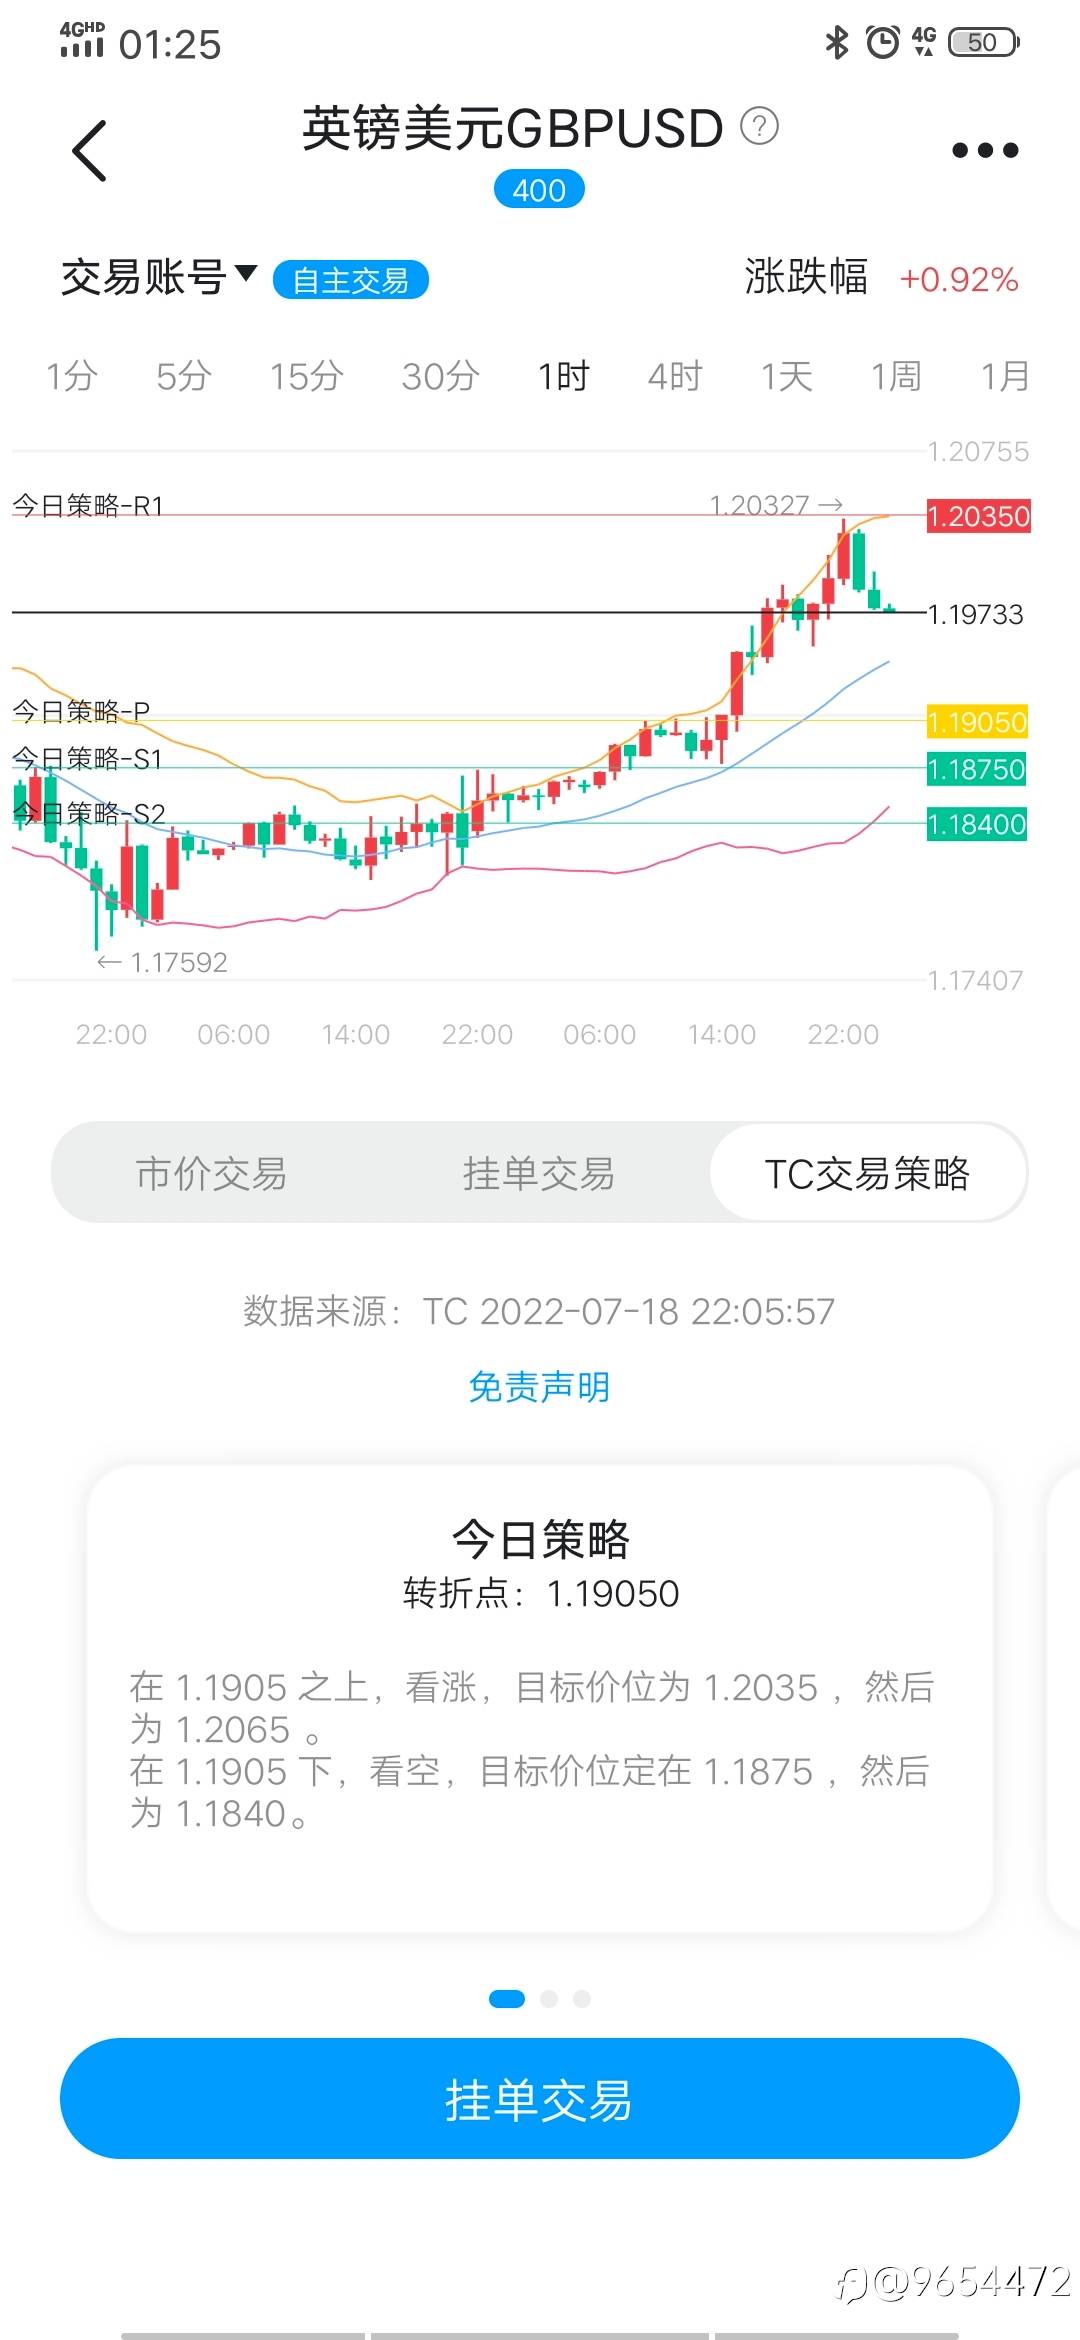Select the 1分 timeframe
The height and width of the screenshot is (2340, 1080).
click(x=72, y=376)
